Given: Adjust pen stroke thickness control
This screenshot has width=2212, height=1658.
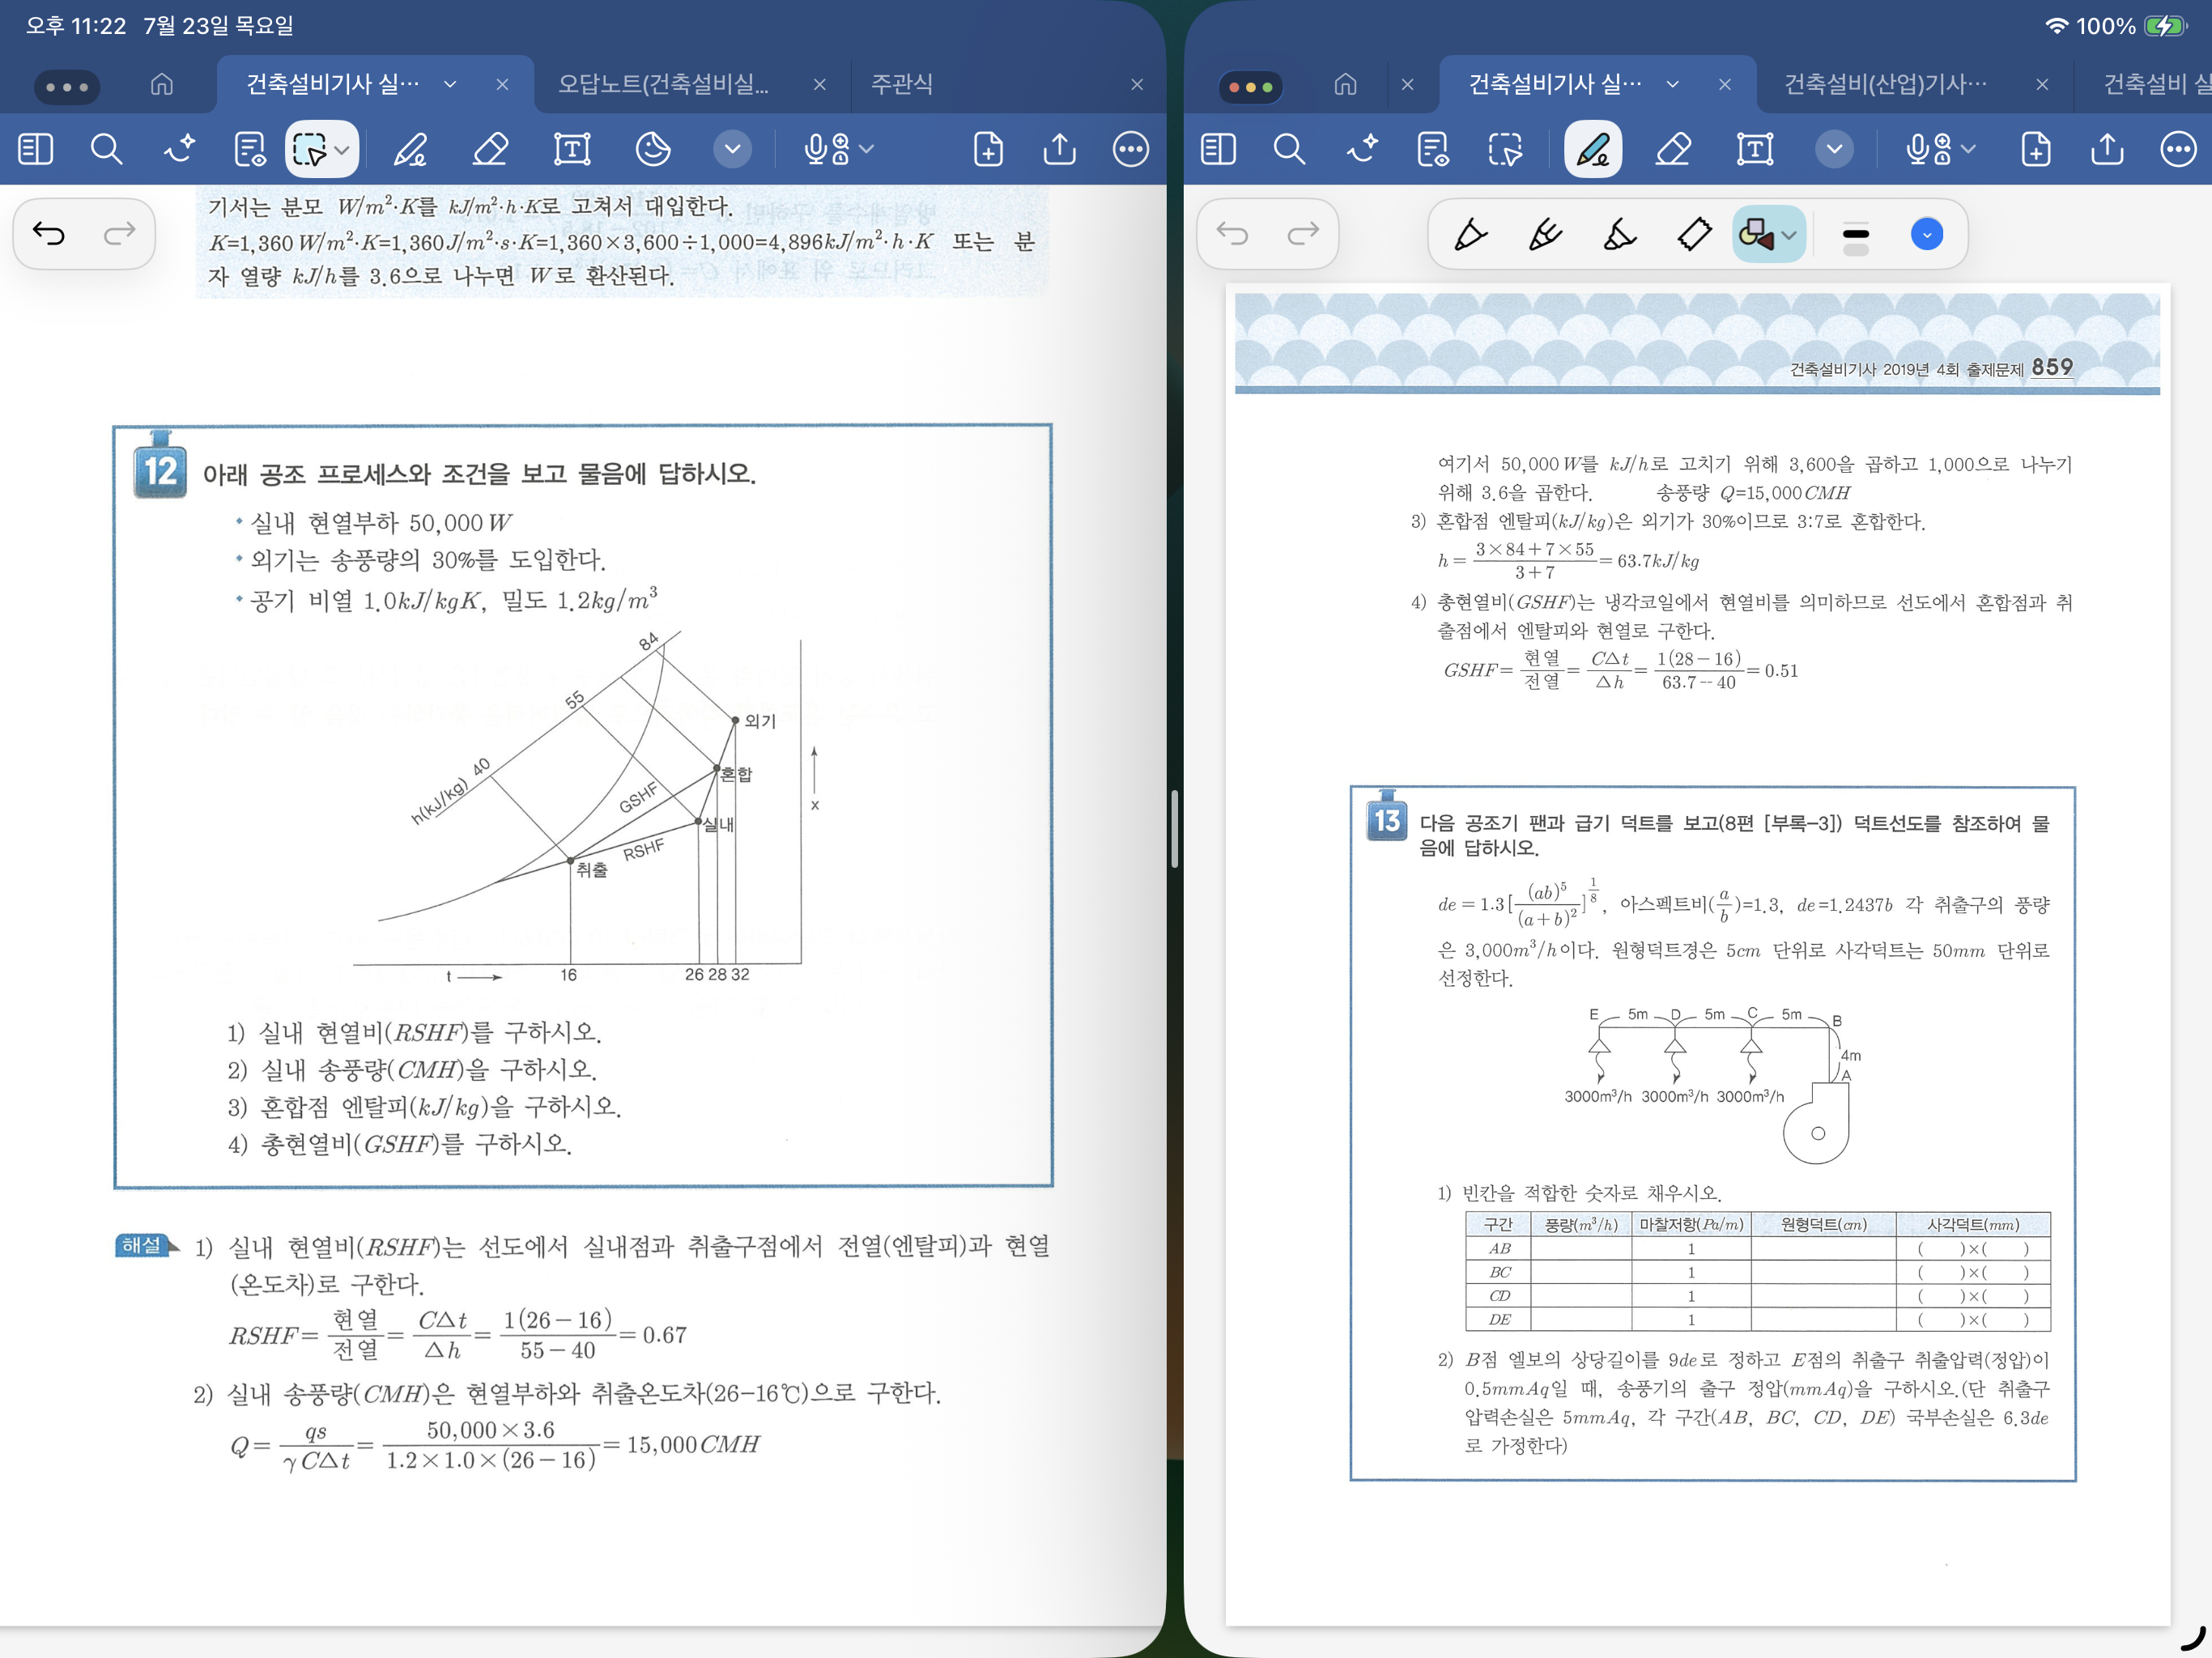Looking at the screenshot, I should click(1856, 238).
